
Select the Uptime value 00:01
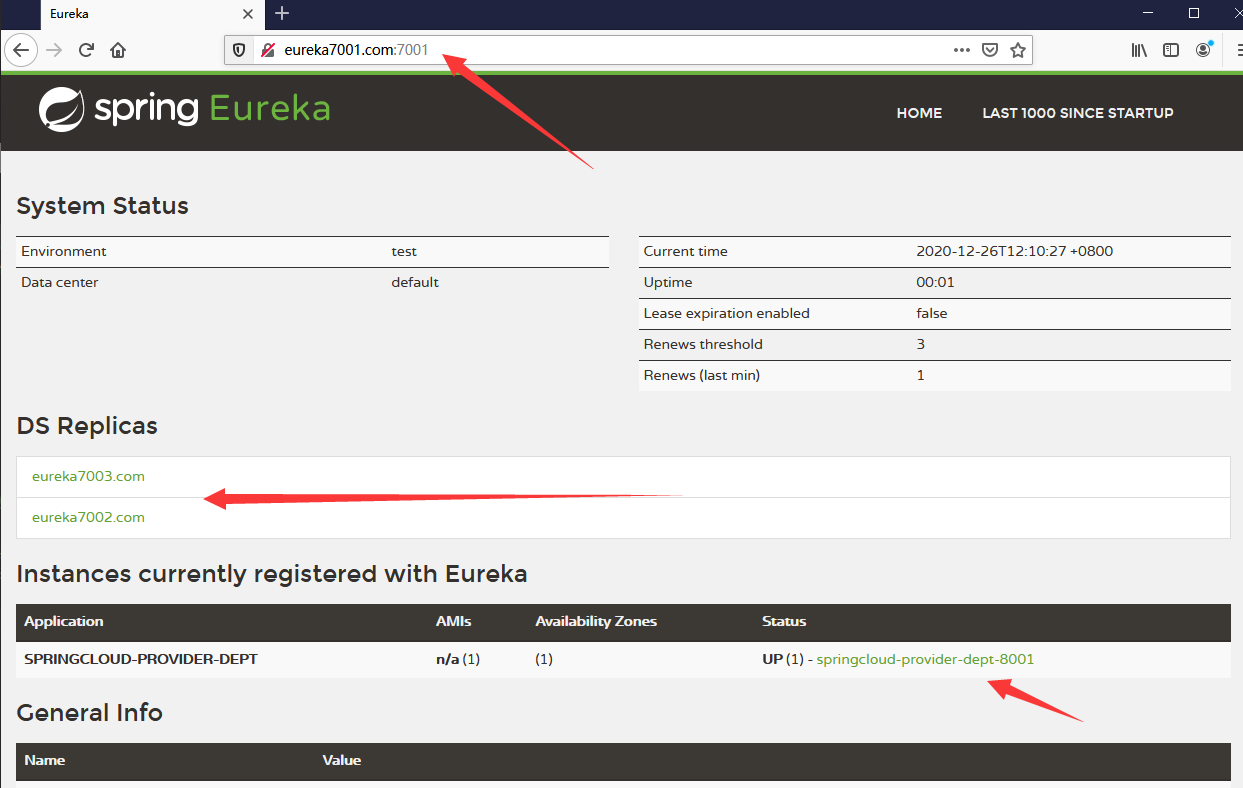pos(935,282)
